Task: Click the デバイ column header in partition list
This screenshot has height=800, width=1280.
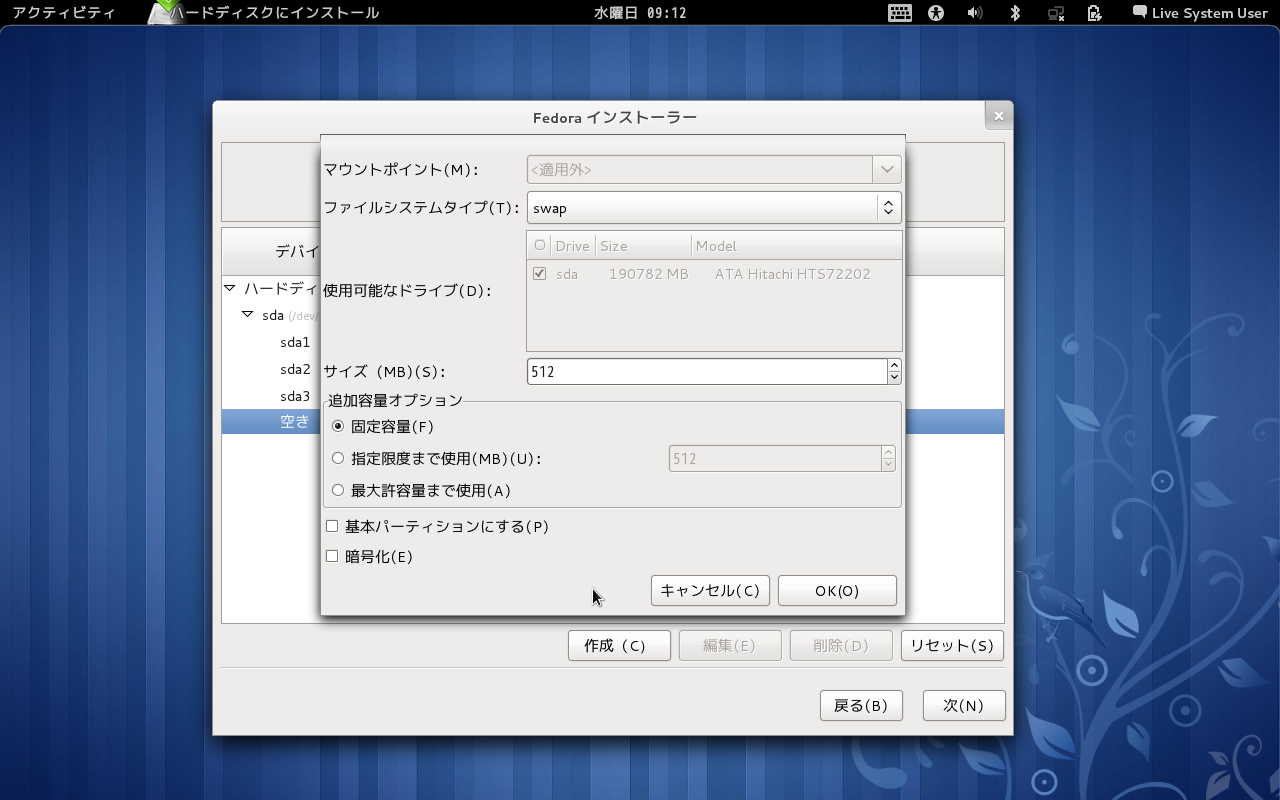Action: [297, 251]
